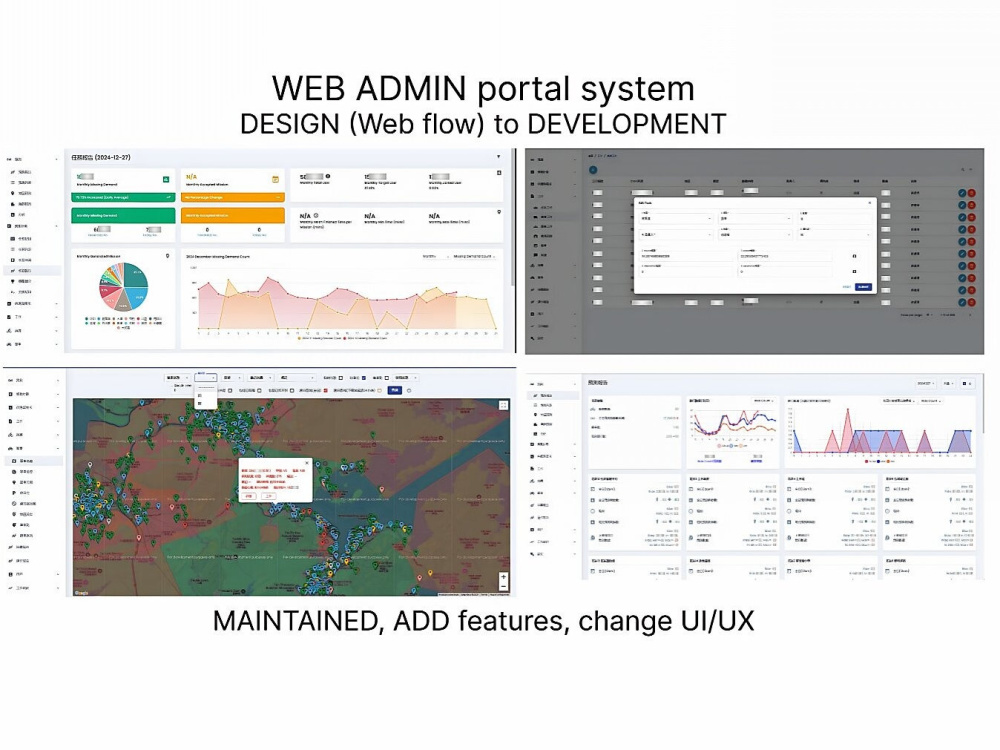Click the blue pencil edit icon in the first table row
Viewport: 1000px width, 750px height.
[962, 193]
